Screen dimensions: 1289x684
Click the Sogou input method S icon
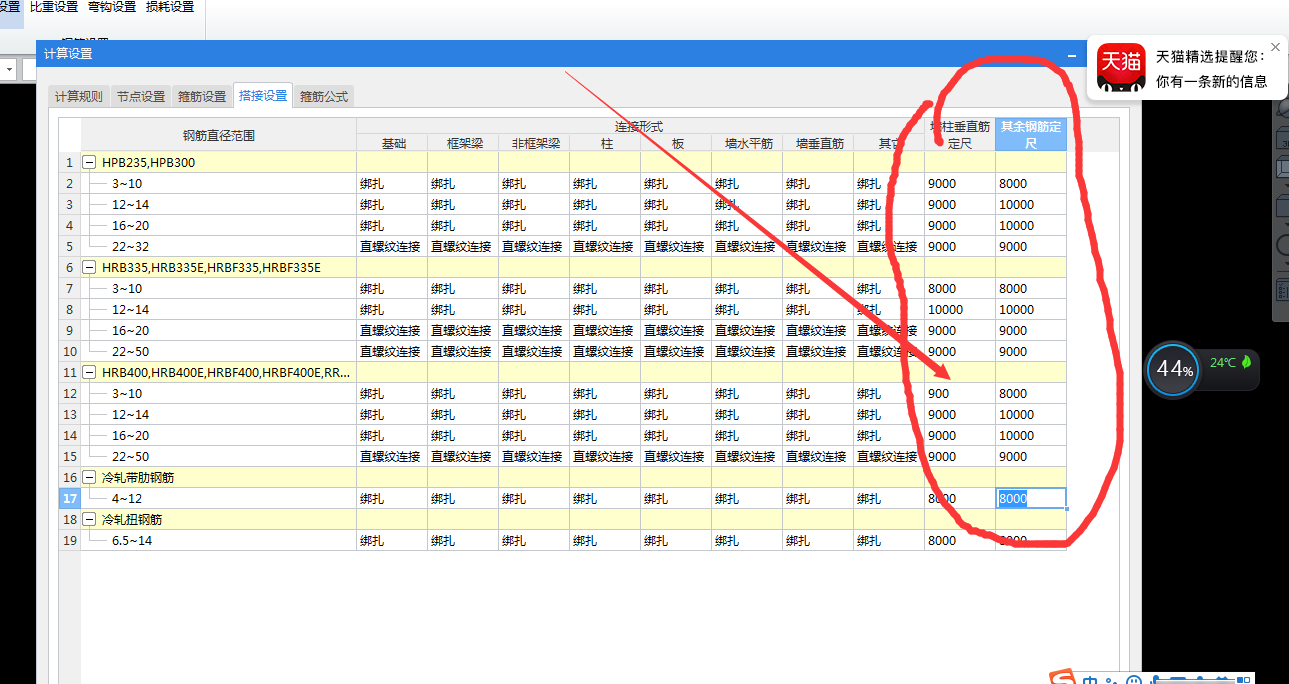point(1064,680)
